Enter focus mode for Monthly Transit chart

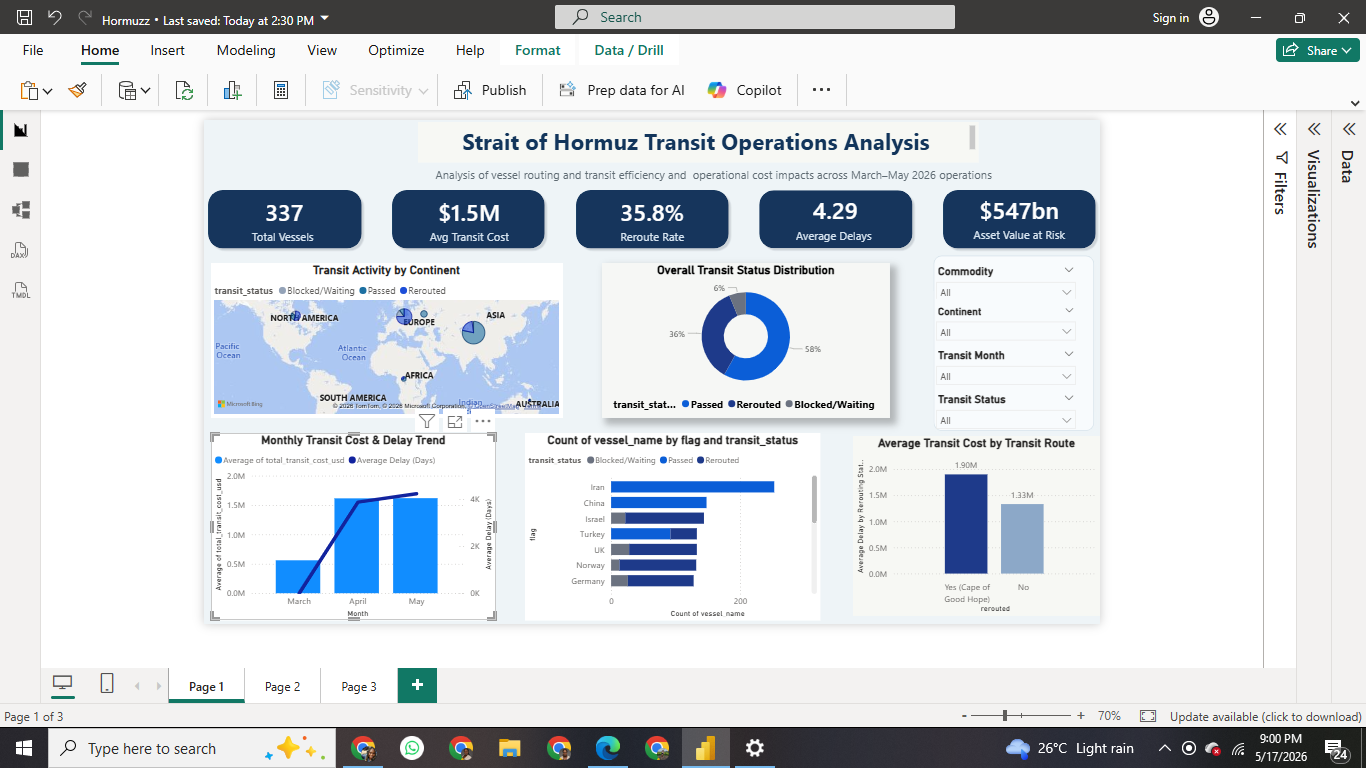455,422
